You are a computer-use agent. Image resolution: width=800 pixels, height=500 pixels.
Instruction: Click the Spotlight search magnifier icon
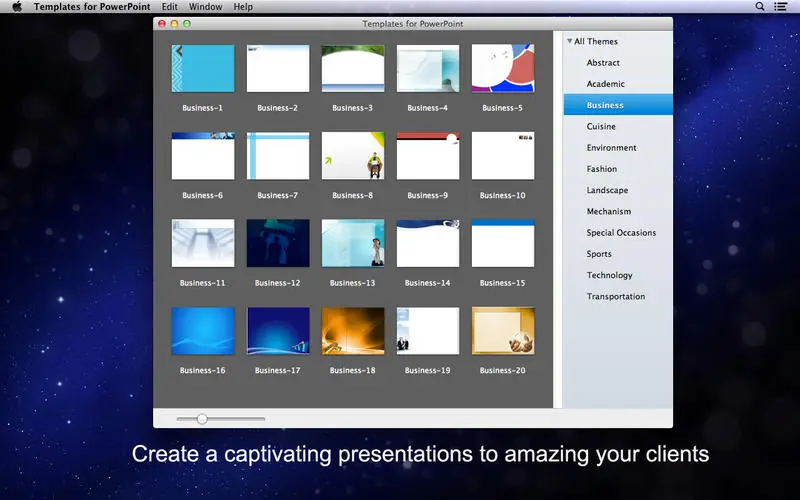760,7
